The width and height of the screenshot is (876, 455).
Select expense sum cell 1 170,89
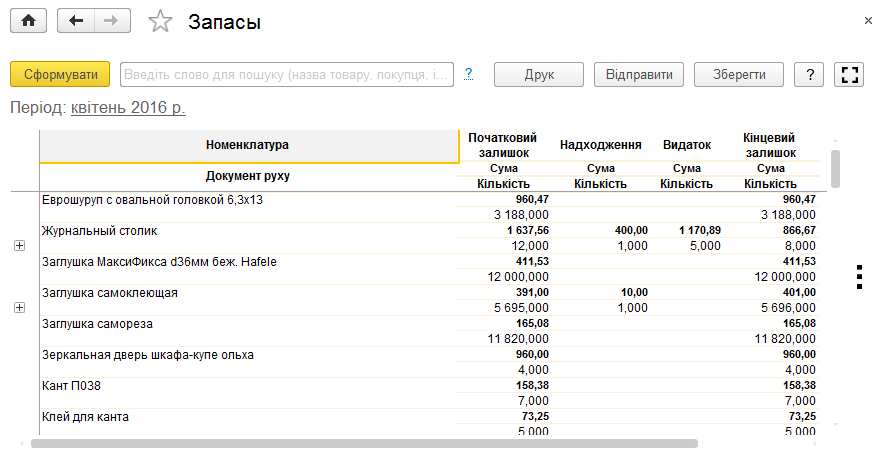tap(699, 230)
